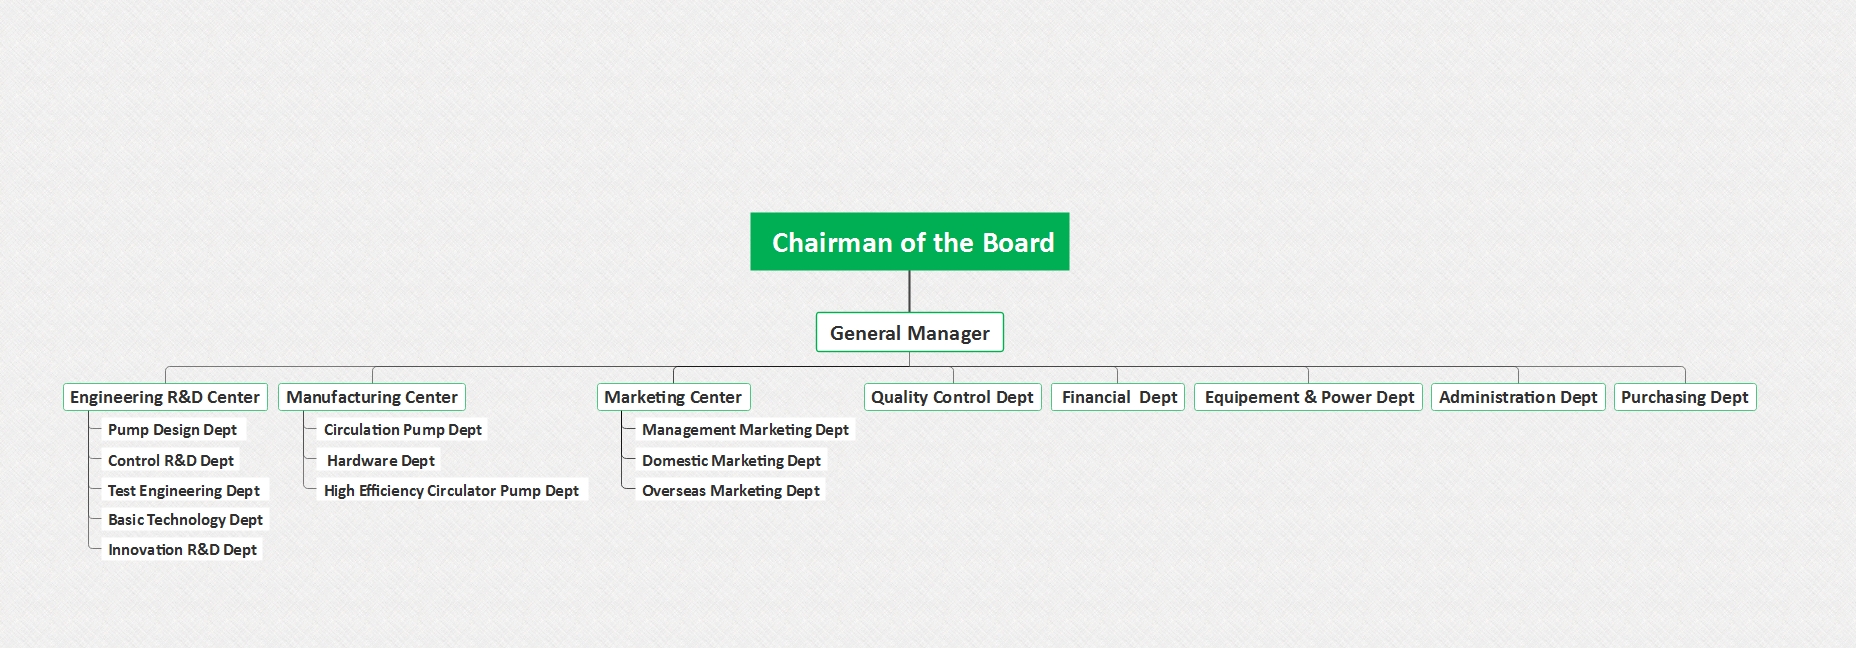This screenshot has width=1856, height=648.
Task: Click the Innovation R&D Dept item
Action: [182, 549]
